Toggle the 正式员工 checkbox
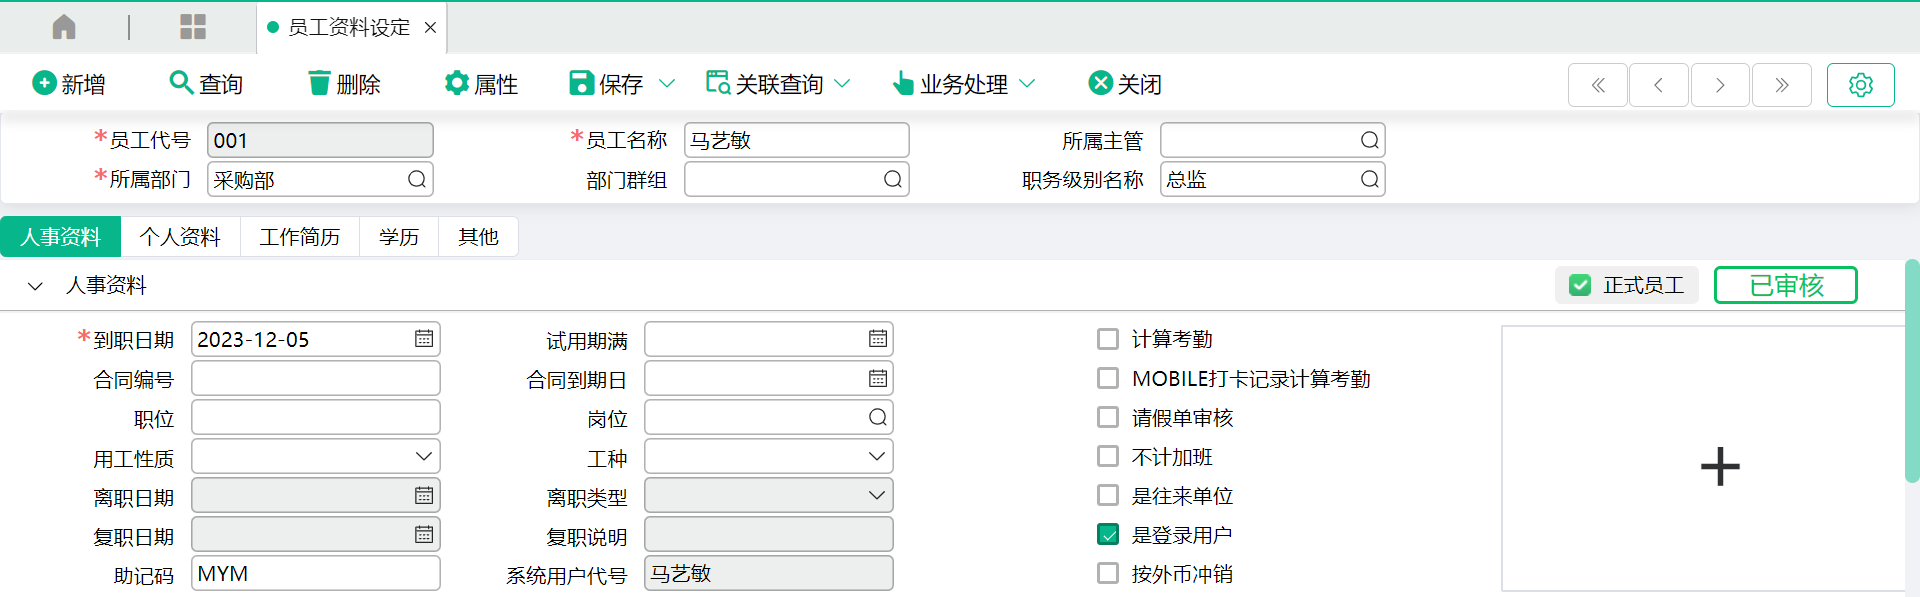 point(1580,286)
